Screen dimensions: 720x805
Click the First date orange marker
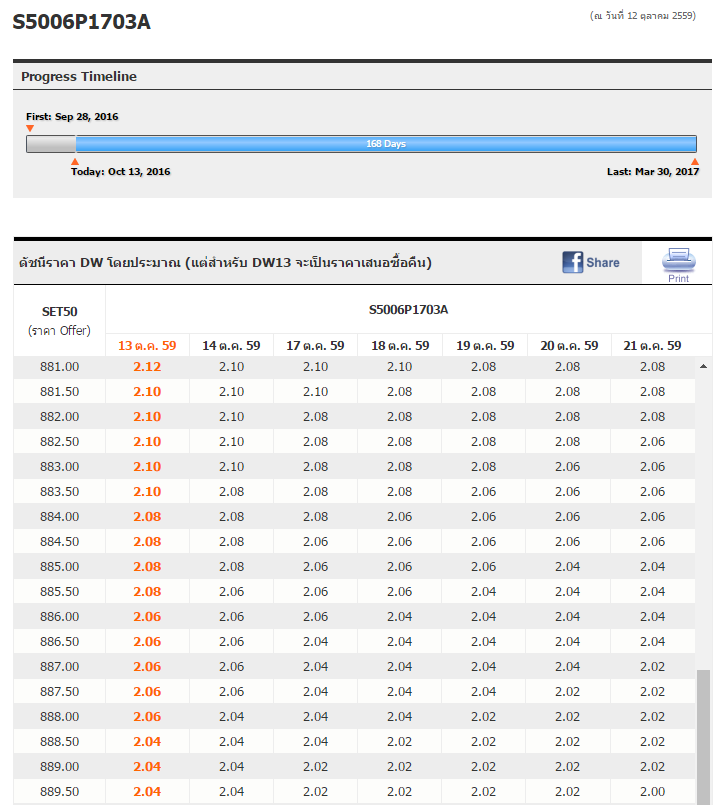click(x=30, y=128)
